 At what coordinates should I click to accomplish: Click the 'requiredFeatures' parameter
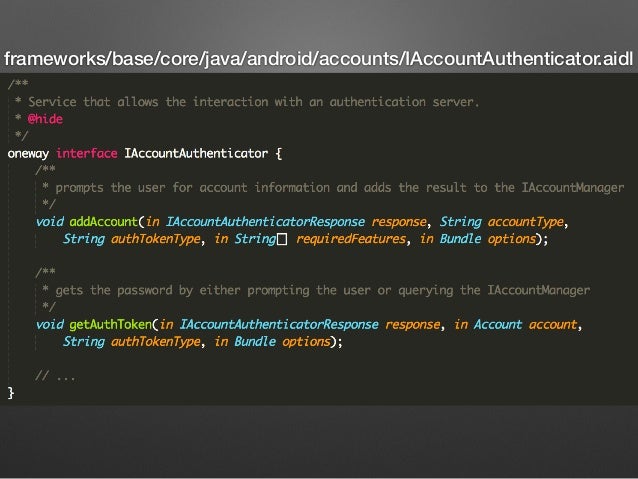(350, 239)
